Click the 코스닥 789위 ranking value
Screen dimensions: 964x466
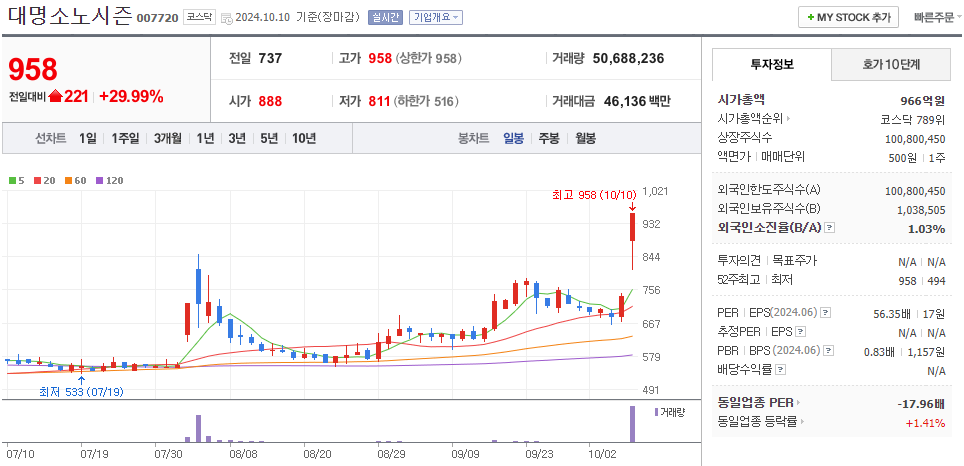click(x=913, y=119)
